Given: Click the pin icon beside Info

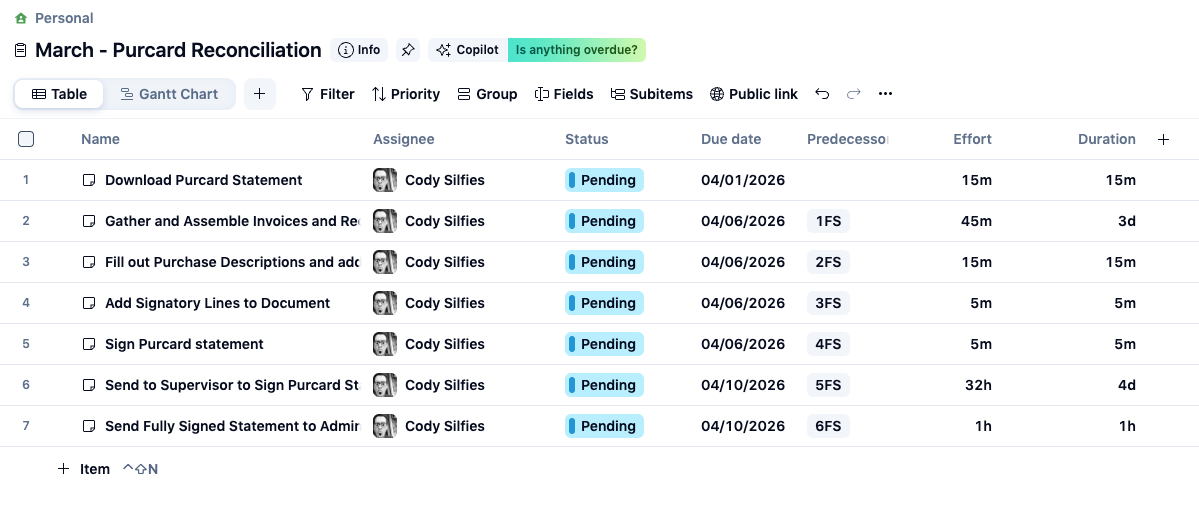Looking at the screenshot, I should [407, 50].
